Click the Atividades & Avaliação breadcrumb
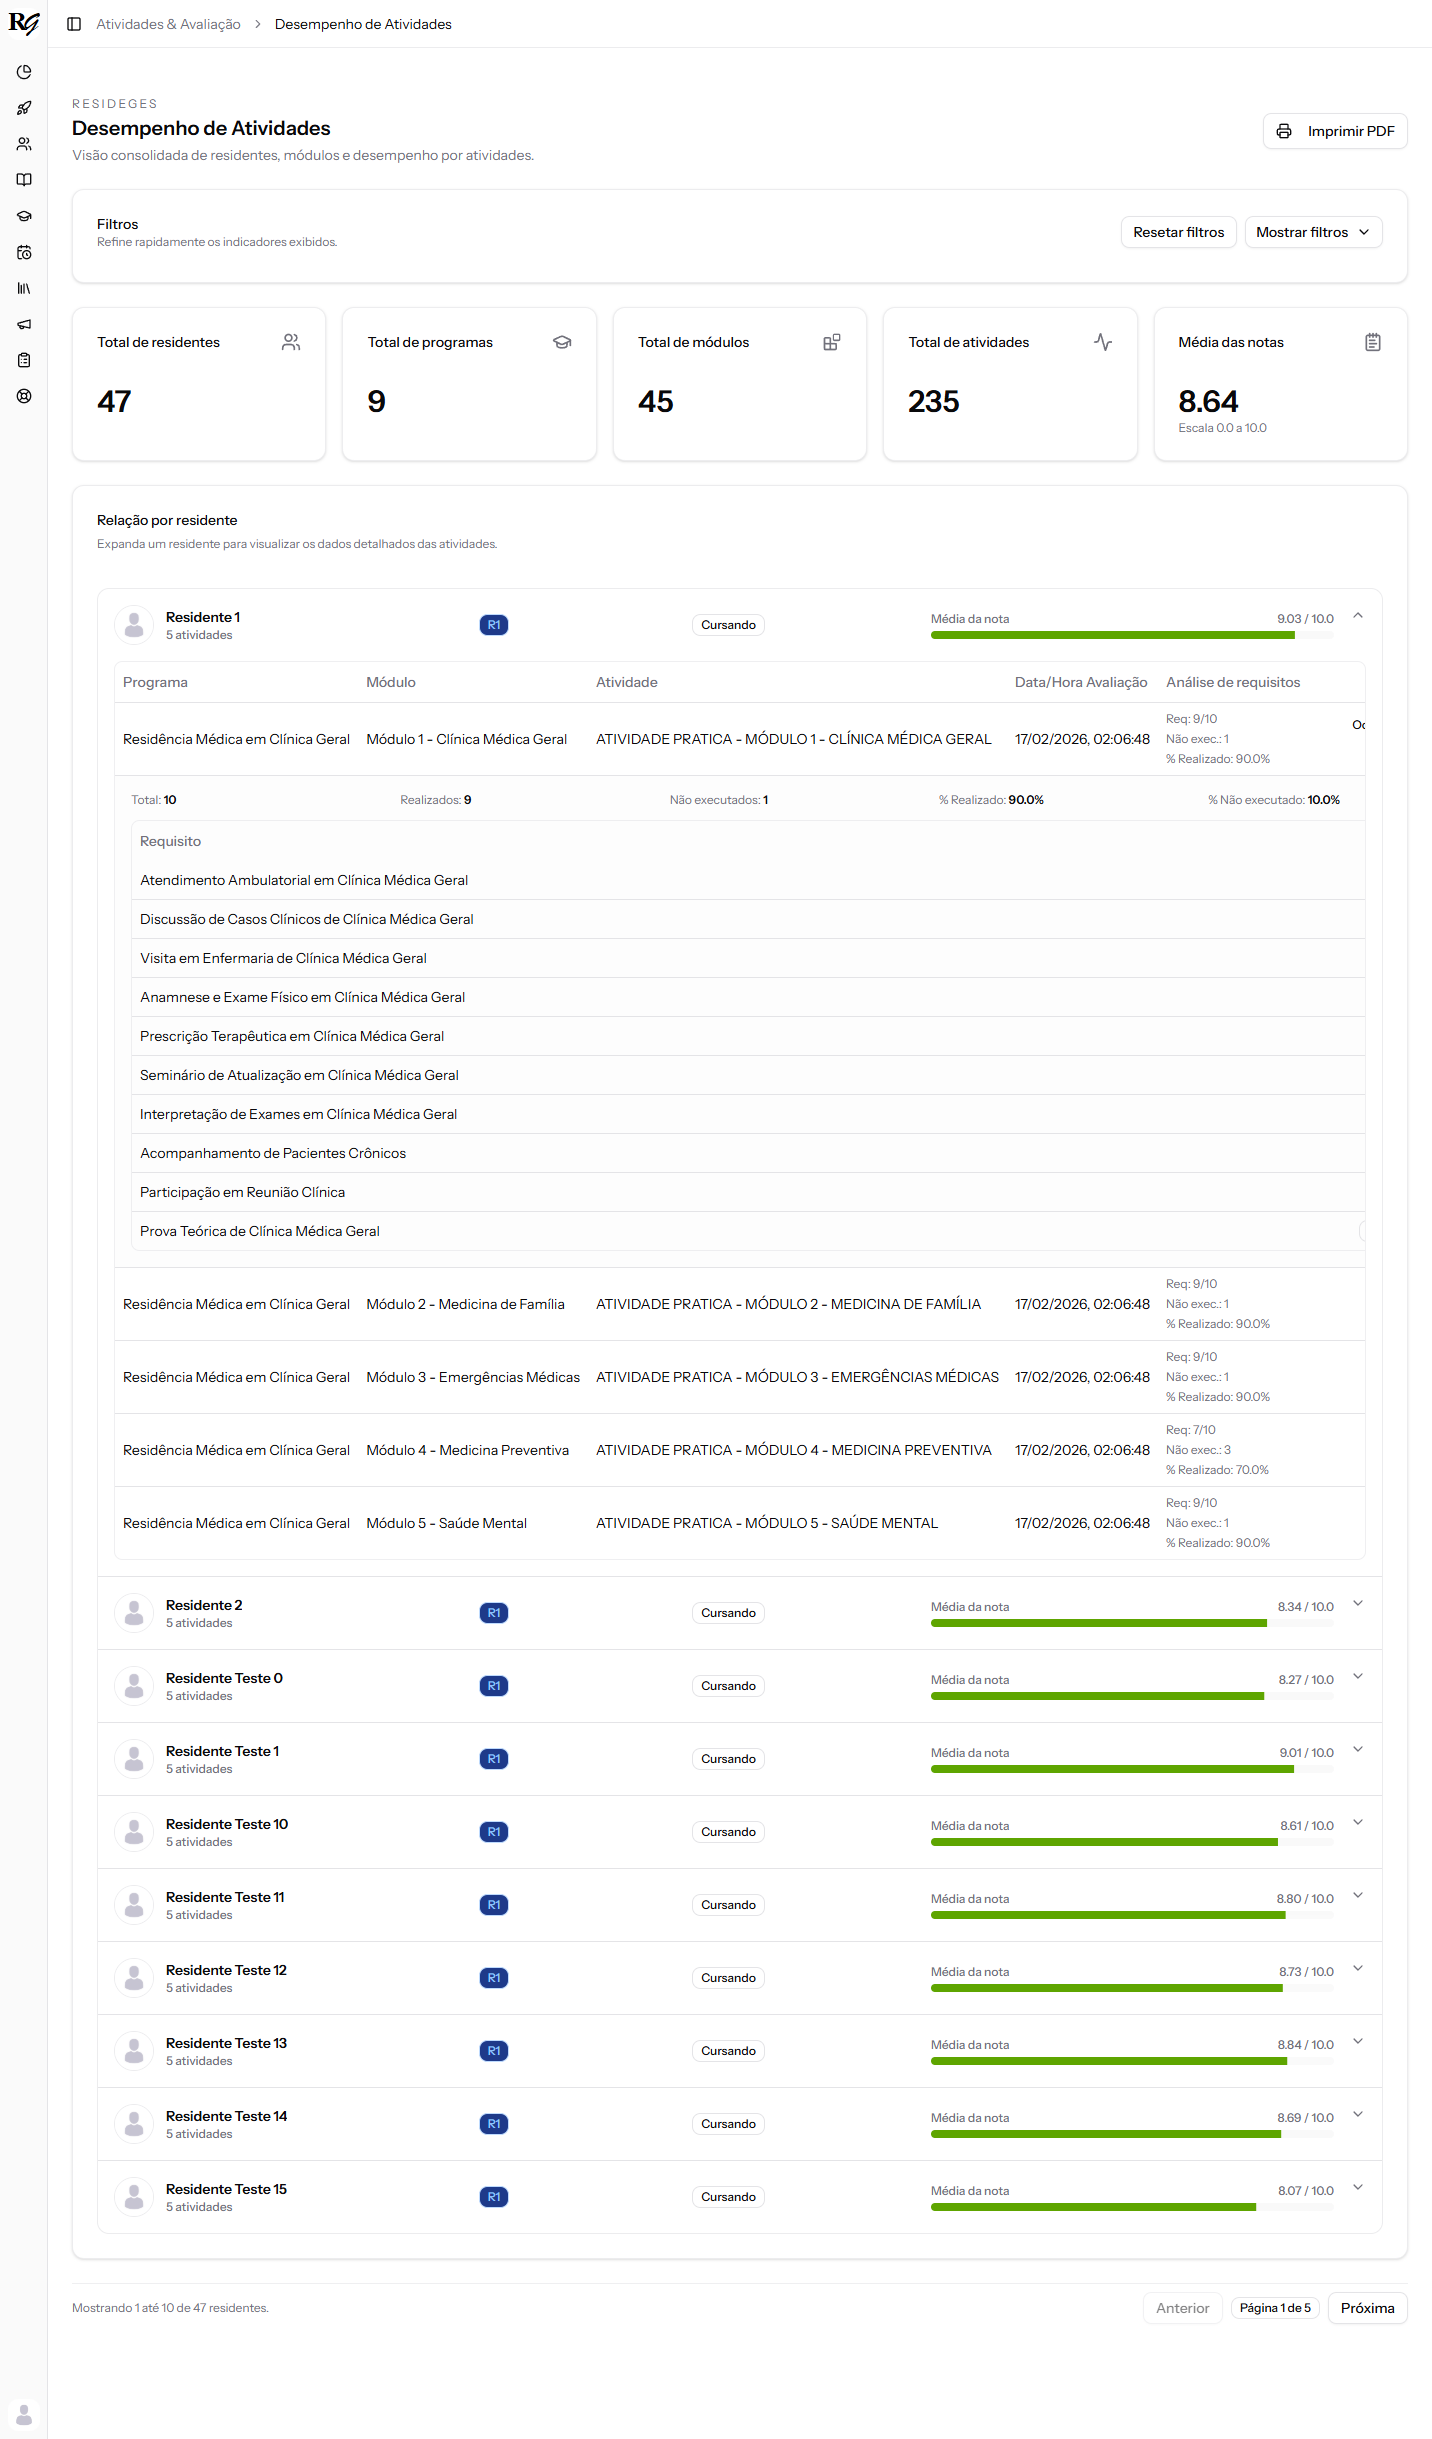Viewport: 1432px width, 2439px height. (168, 24)
